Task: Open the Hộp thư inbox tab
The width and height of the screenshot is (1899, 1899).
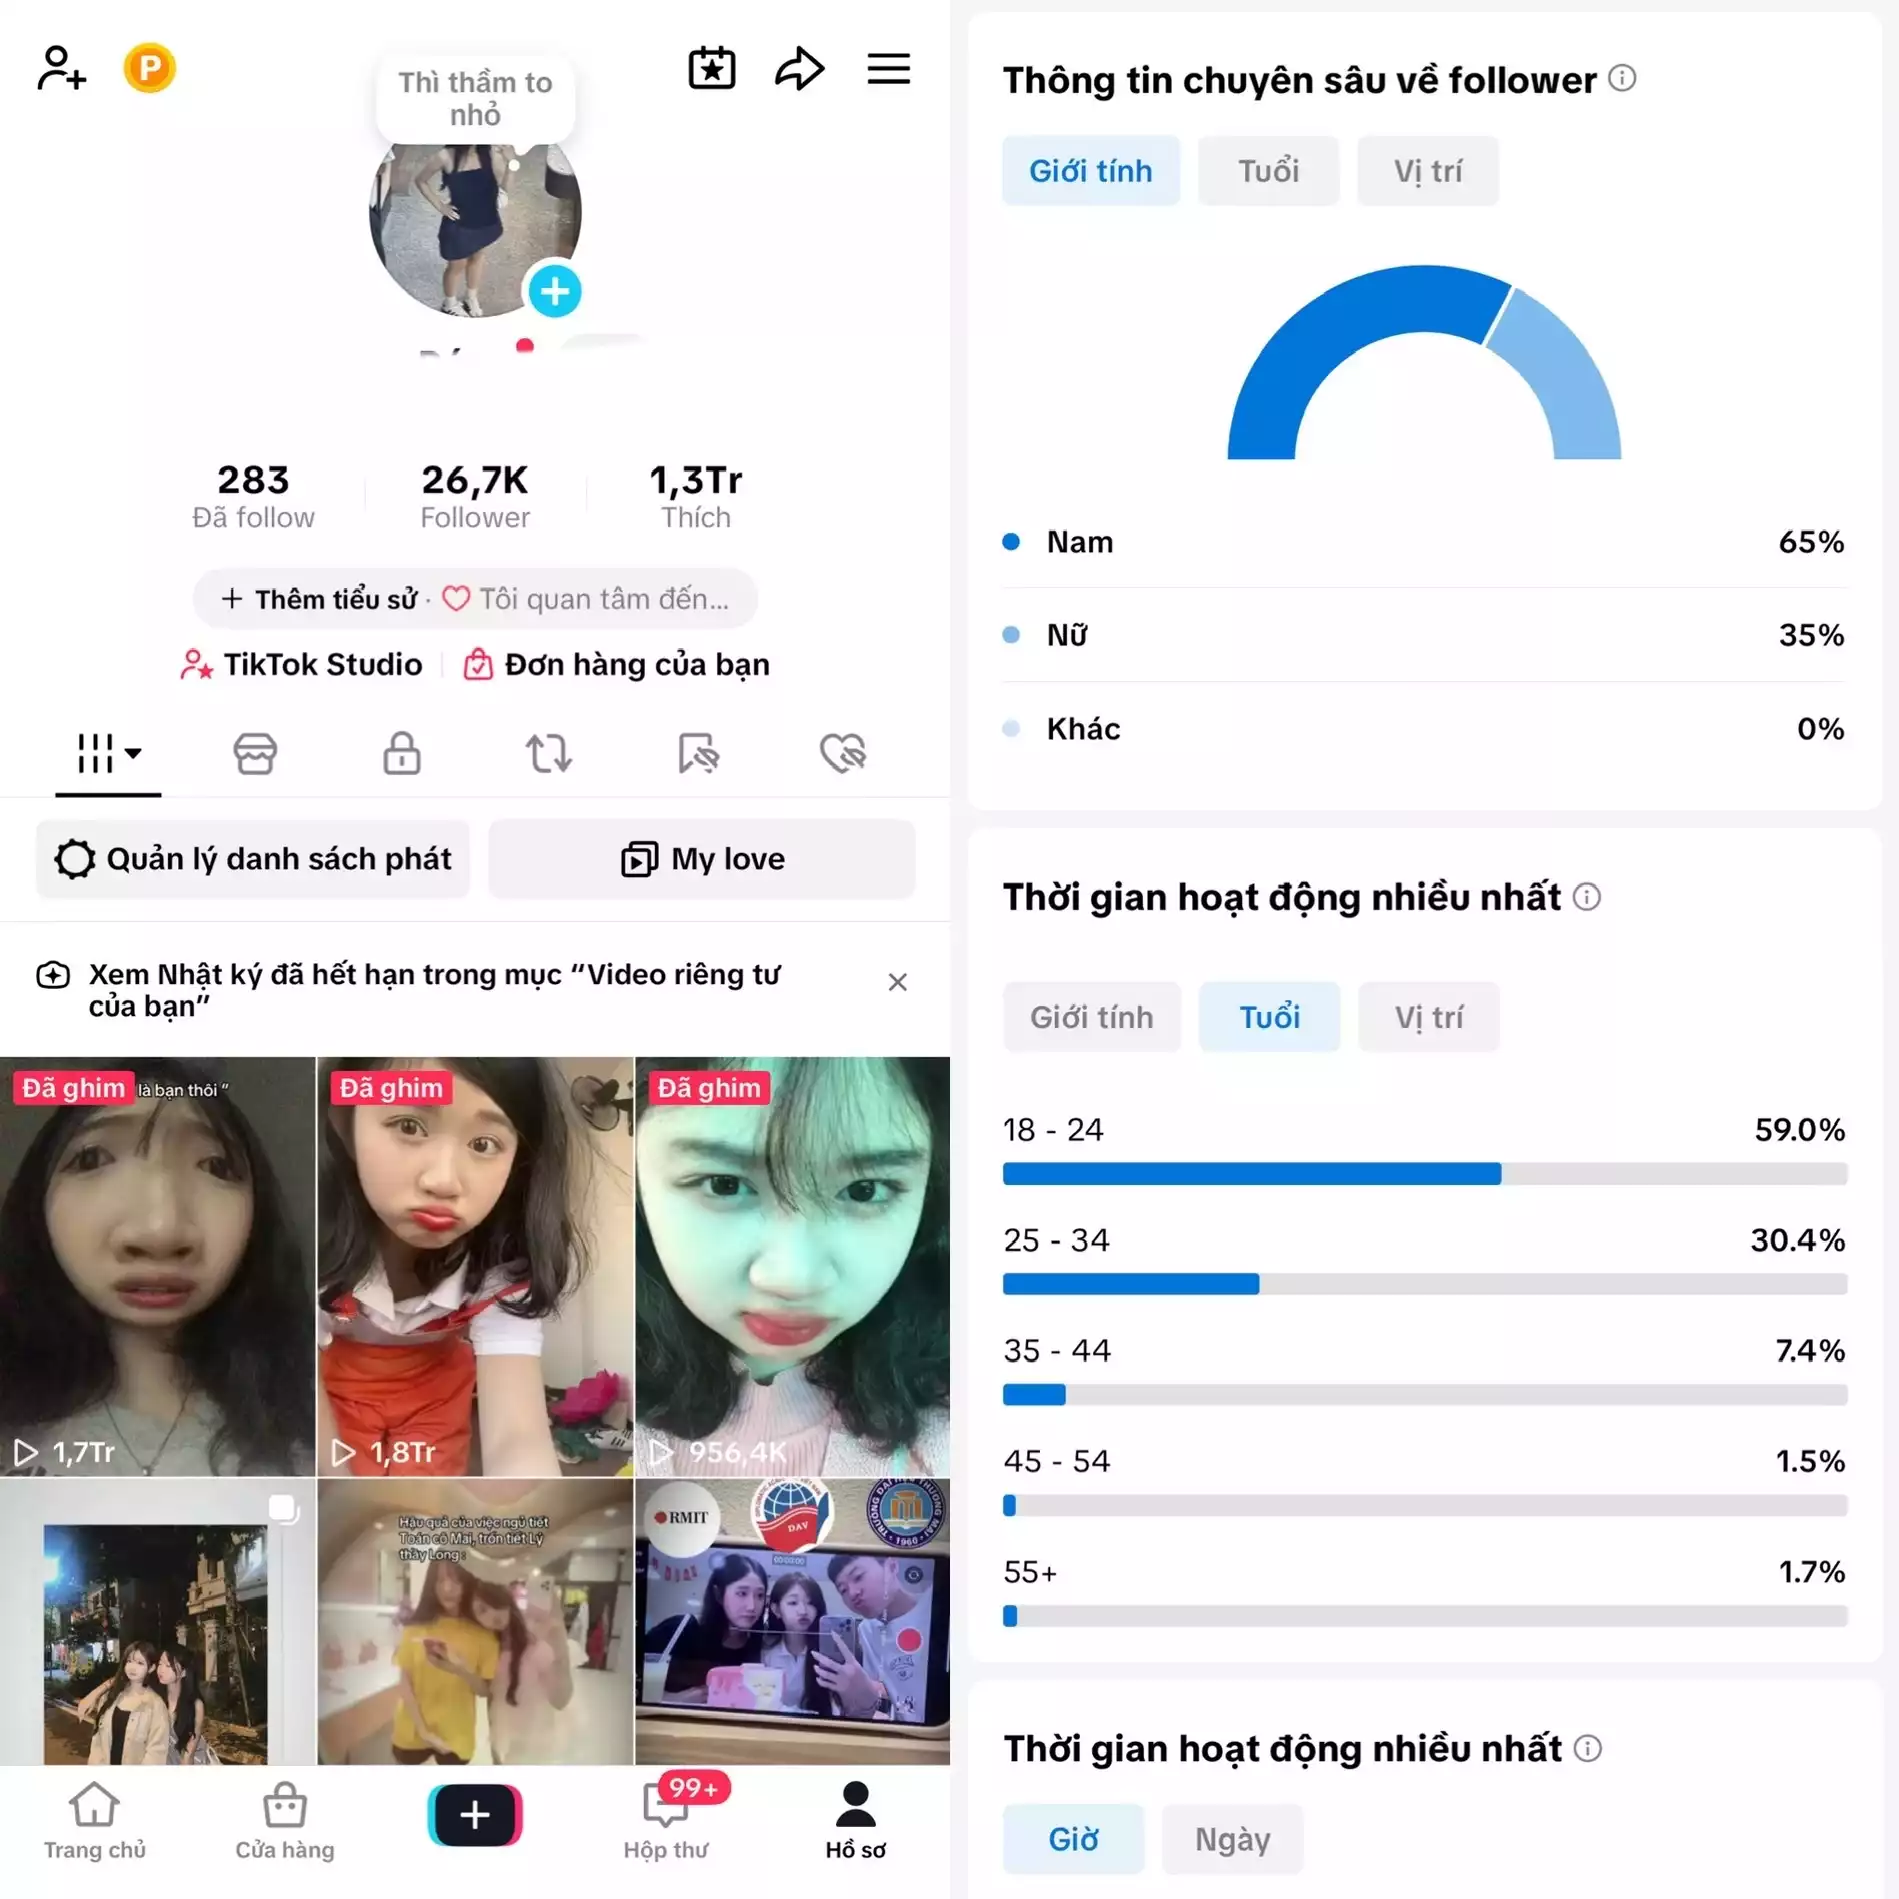Action: (667, 1819)
